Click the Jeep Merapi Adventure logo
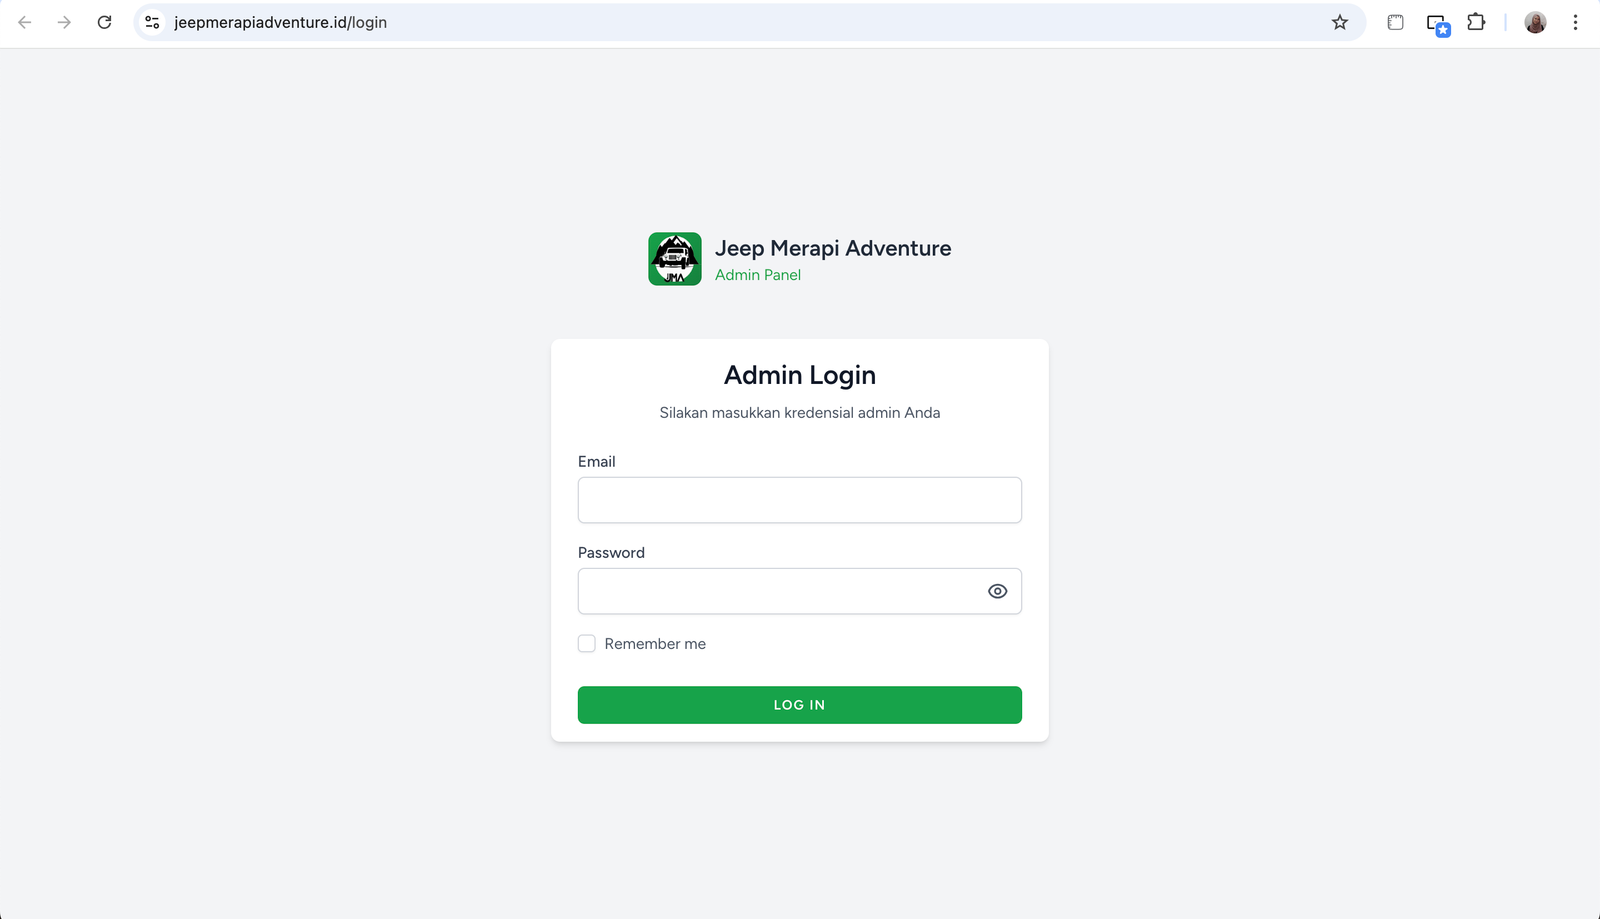1600x919 pixels. point(675,259)
